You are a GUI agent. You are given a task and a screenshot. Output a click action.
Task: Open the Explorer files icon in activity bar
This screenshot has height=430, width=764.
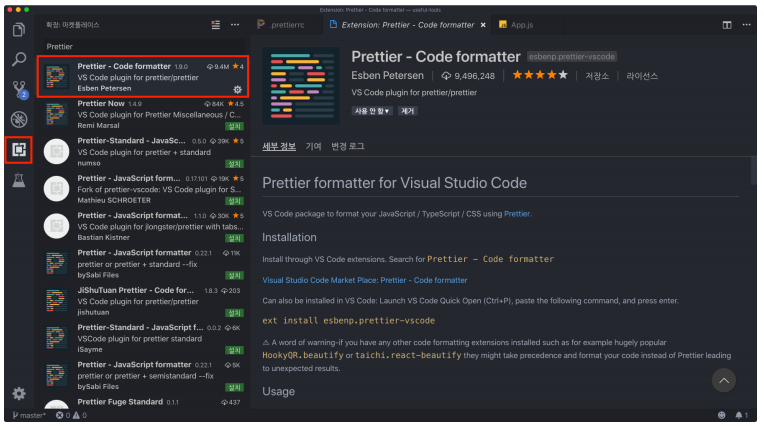point(19,30)
